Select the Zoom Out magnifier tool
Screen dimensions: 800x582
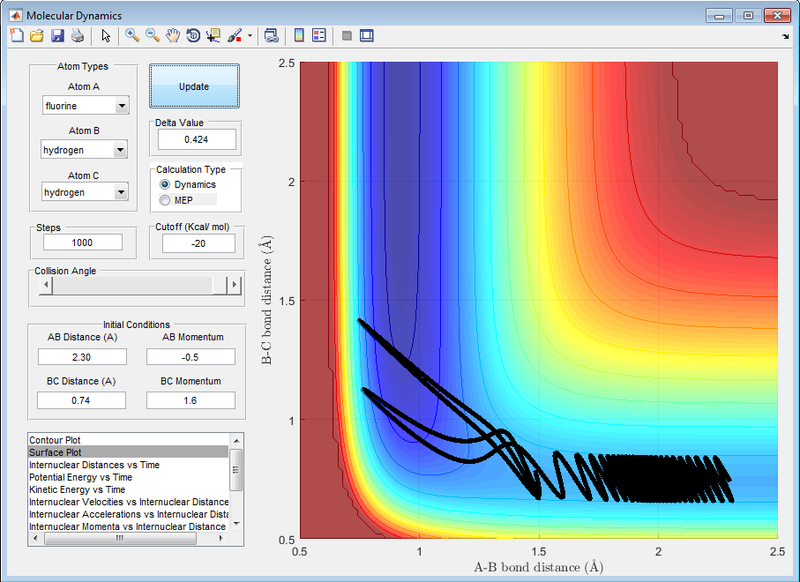point(153,36)
